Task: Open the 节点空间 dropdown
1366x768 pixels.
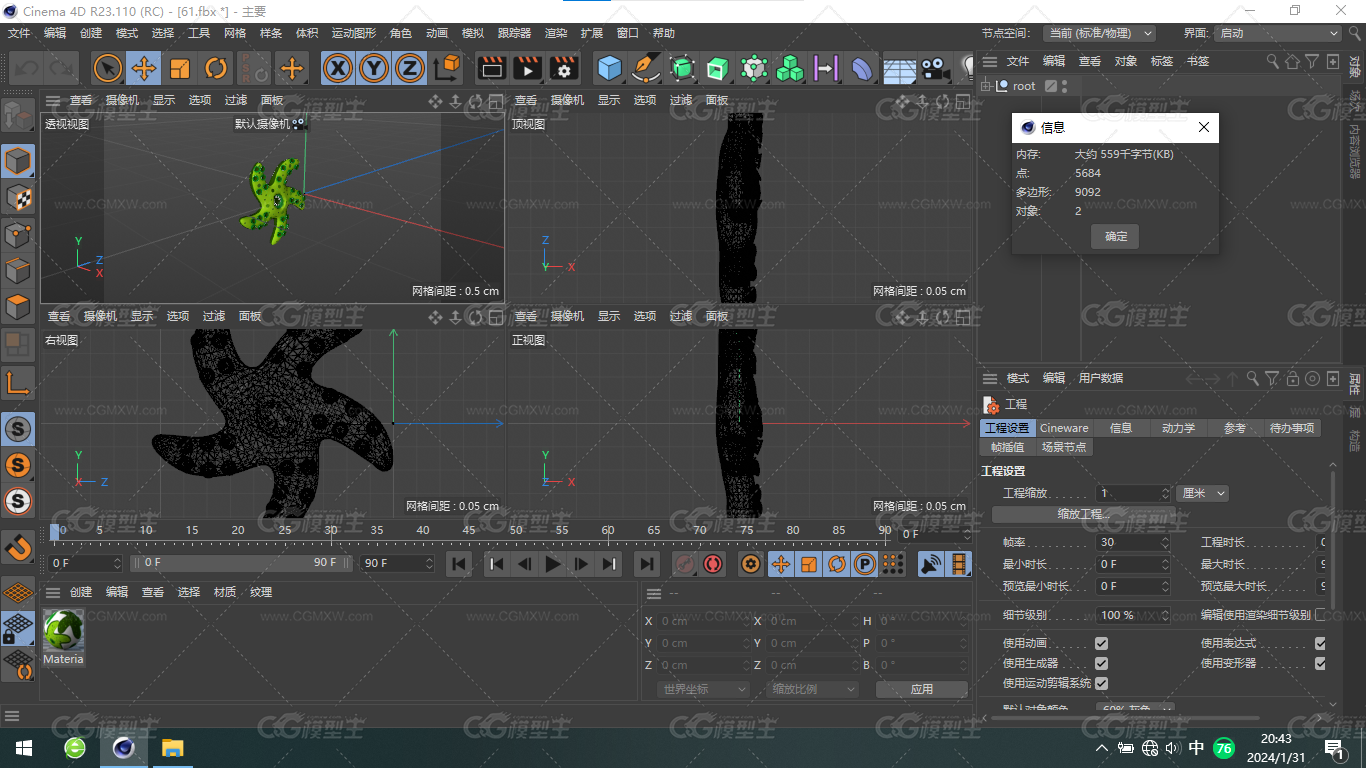Action: click(1099, 33)
